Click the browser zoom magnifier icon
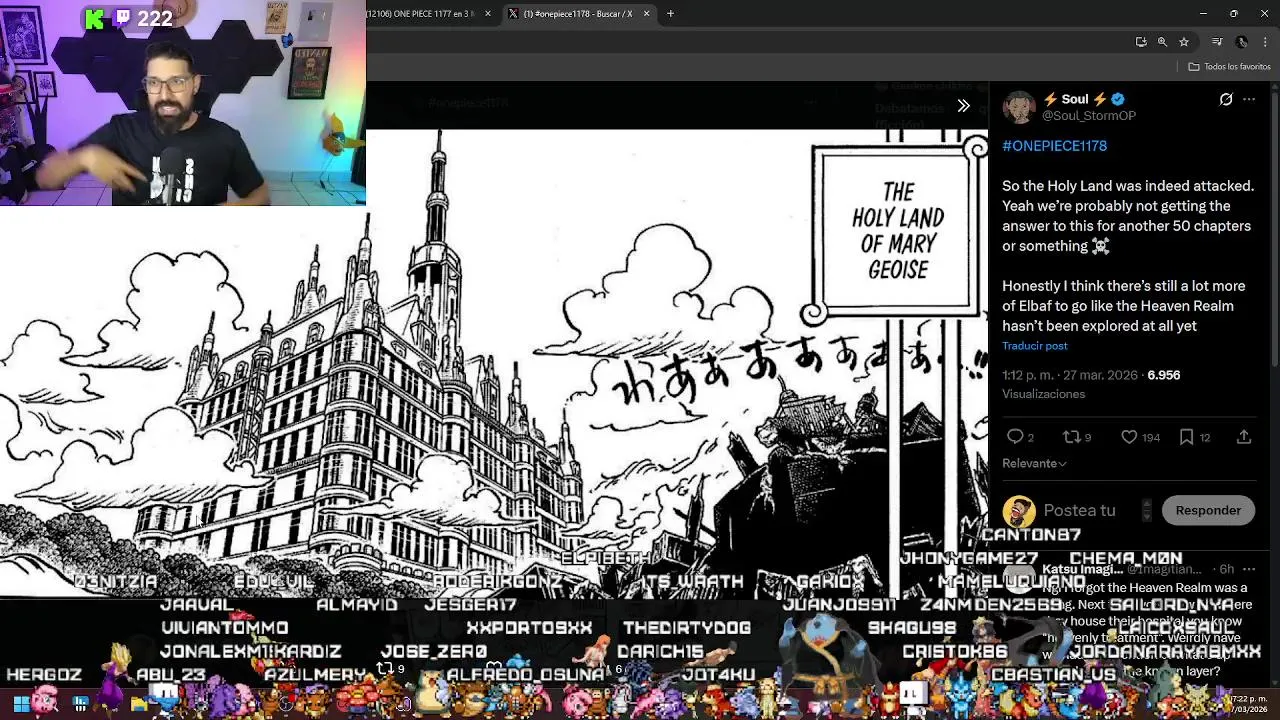The height and width of the screenshot is (720, 1280). [1162, 42]
